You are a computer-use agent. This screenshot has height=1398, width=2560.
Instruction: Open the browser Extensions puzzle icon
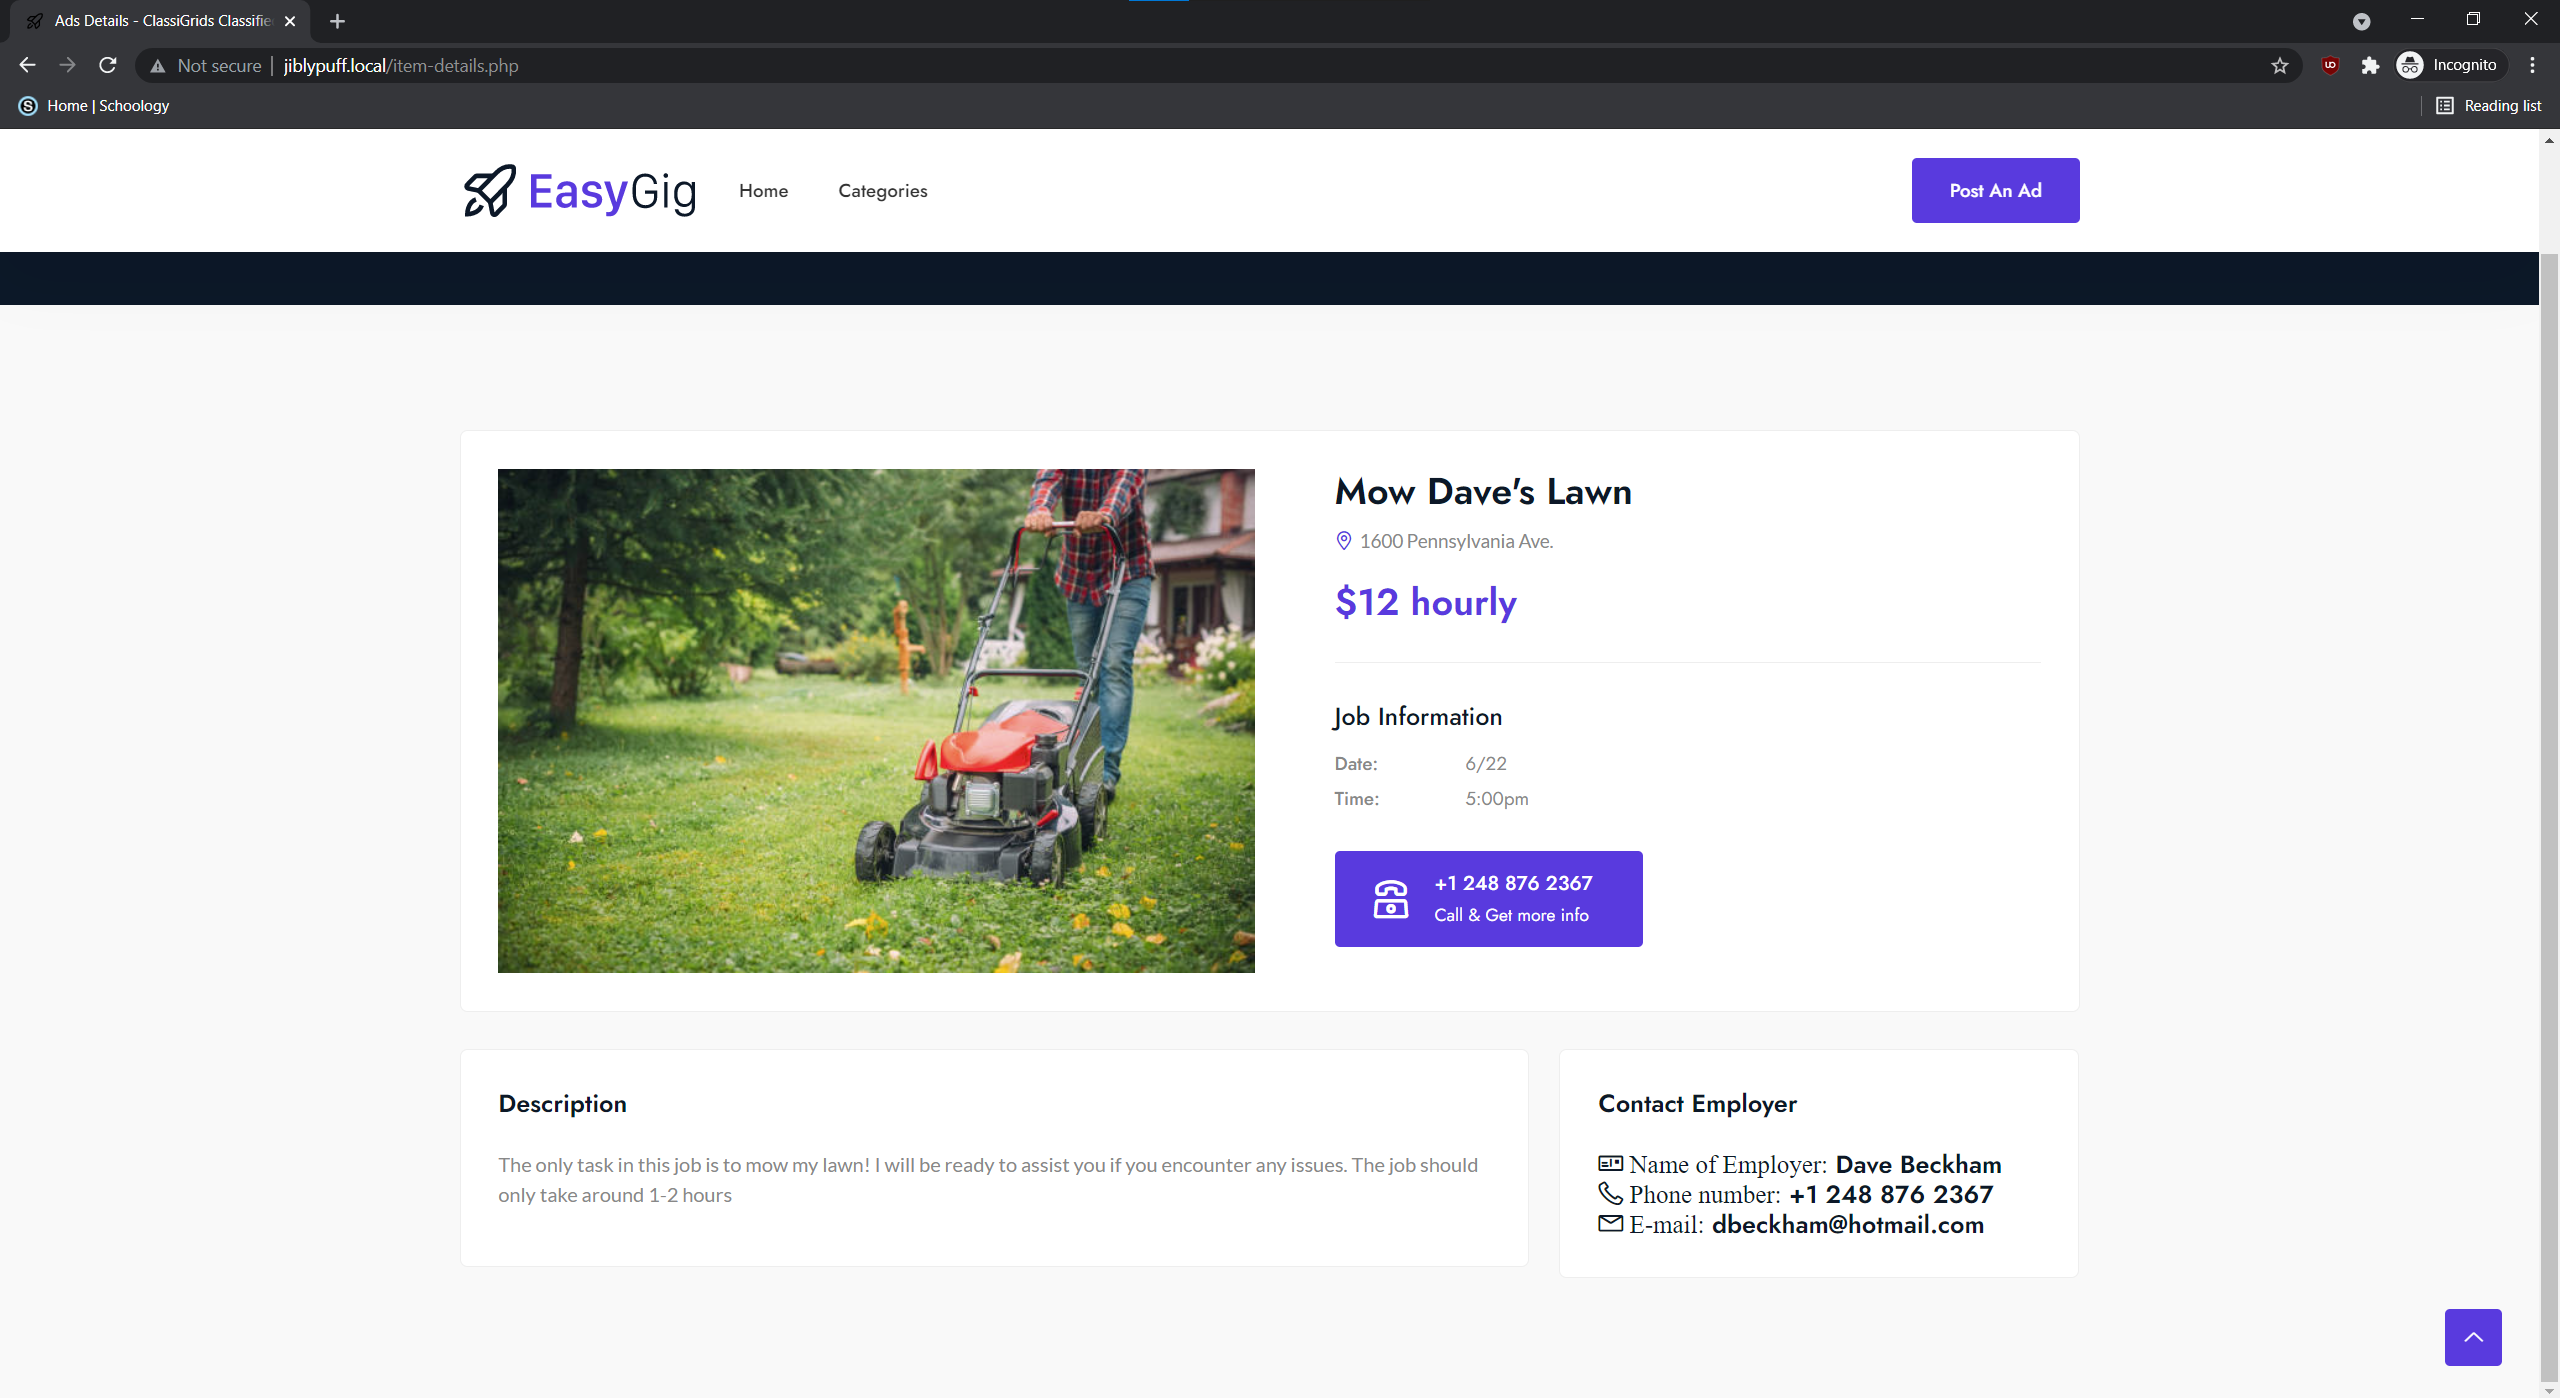pyautogui.click(x=2370, y=66)
